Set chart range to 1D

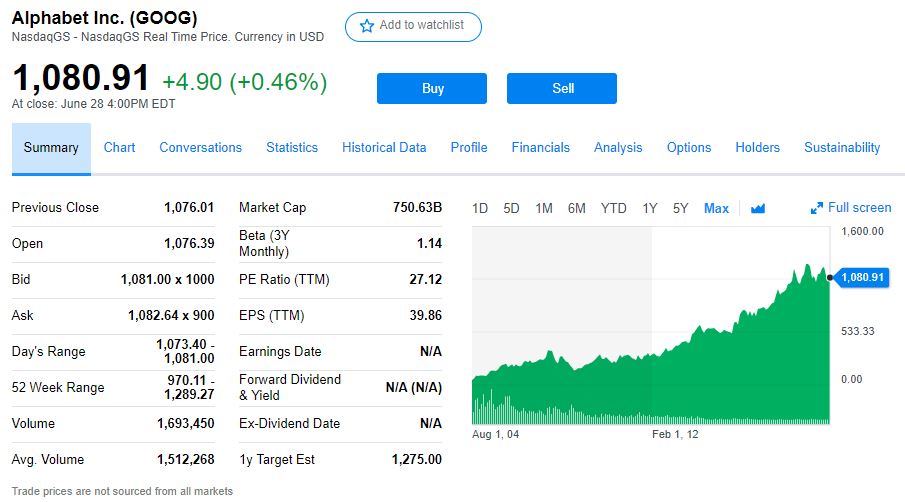(480, 208)
